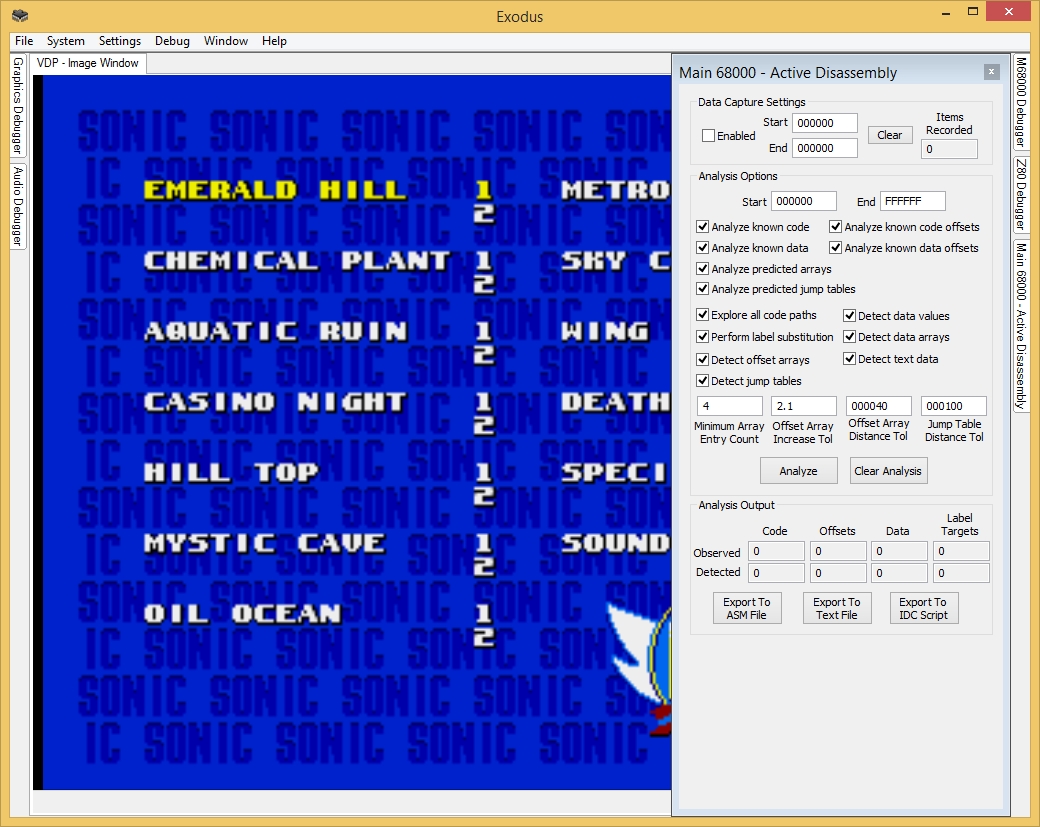This screenshot has height=827, width=1040.
Task: Close the Active Disassembly panel
Action: tap(990, 72)
